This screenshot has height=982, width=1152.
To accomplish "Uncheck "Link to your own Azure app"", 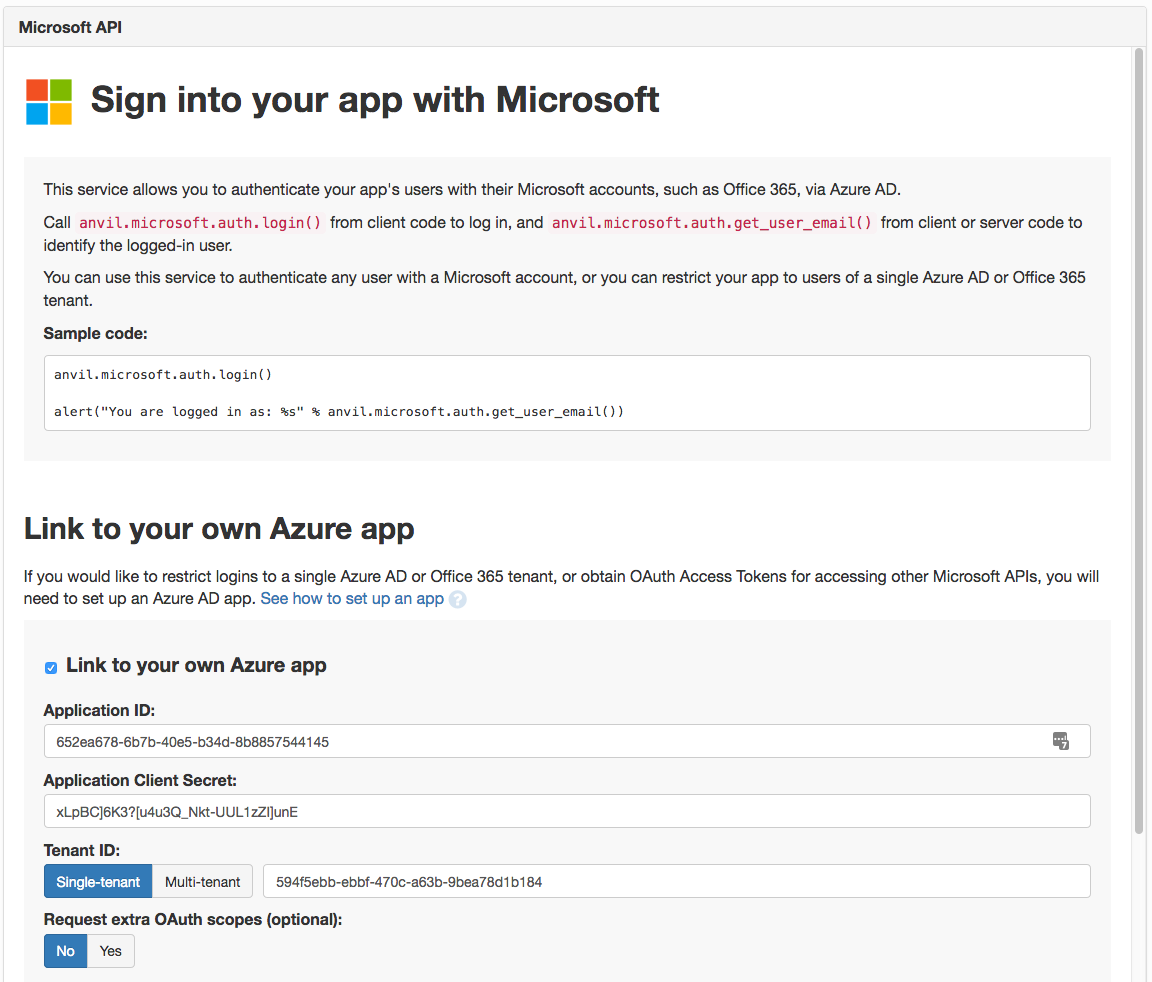I will coord(50,666).
